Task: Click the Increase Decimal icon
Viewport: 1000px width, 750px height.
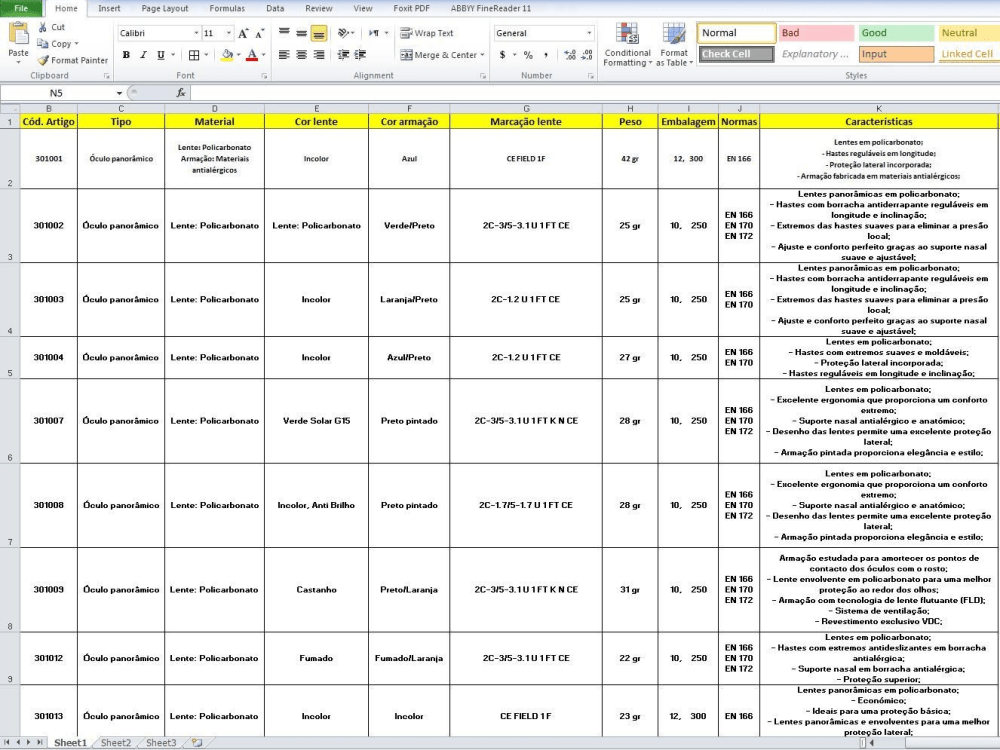Action: (570, 55)
